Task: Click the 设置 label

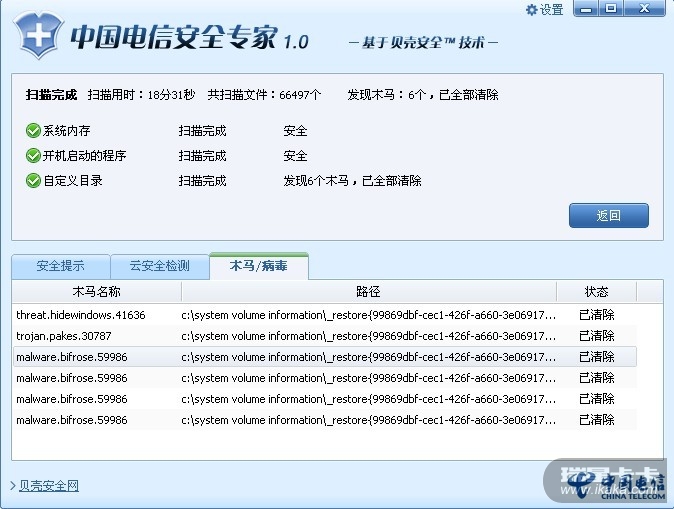Action: [x=551, y=10]
